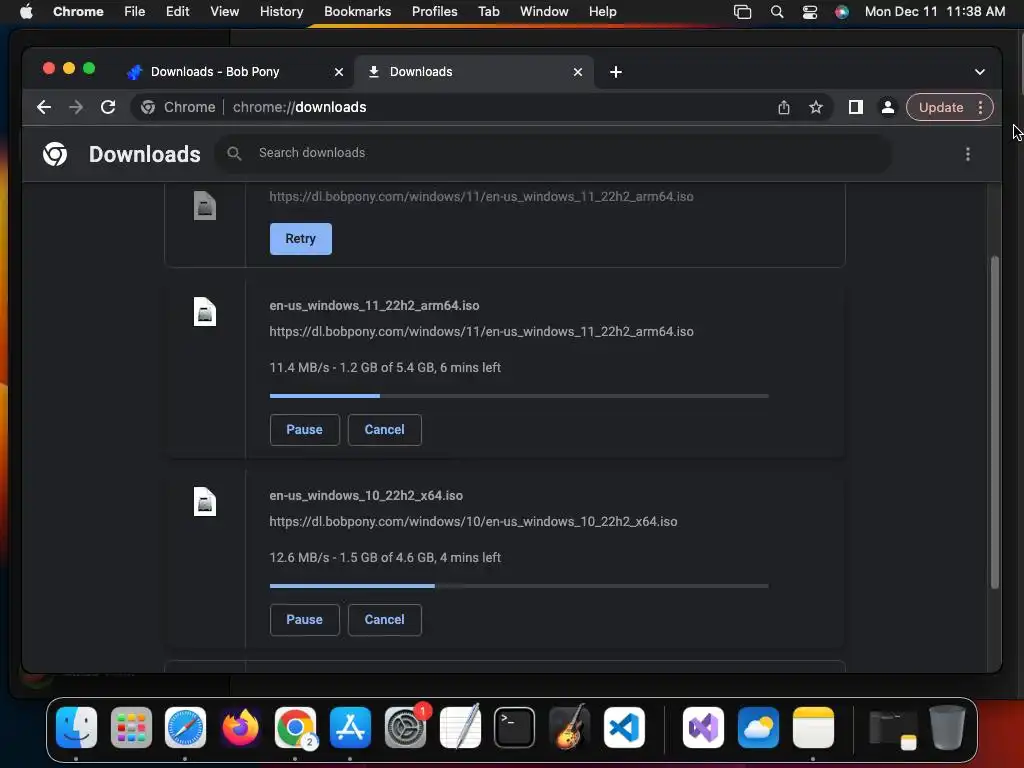Click the file icon next to Retry
Viewport: 1024px width, 768px height.
(x=204, y=206)
